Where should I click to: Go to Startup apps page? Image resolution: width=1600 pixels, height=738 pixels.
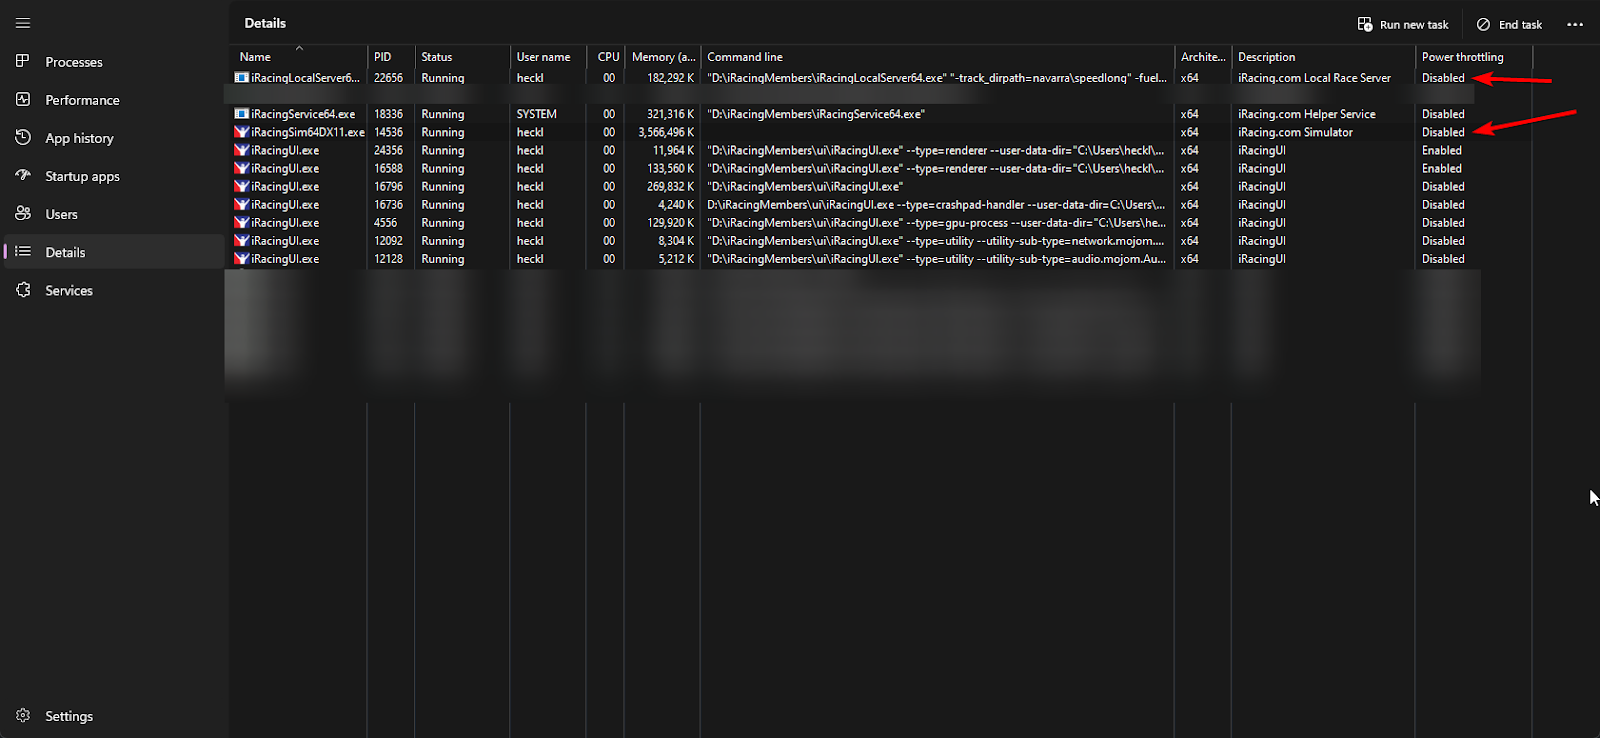(114, 175)
